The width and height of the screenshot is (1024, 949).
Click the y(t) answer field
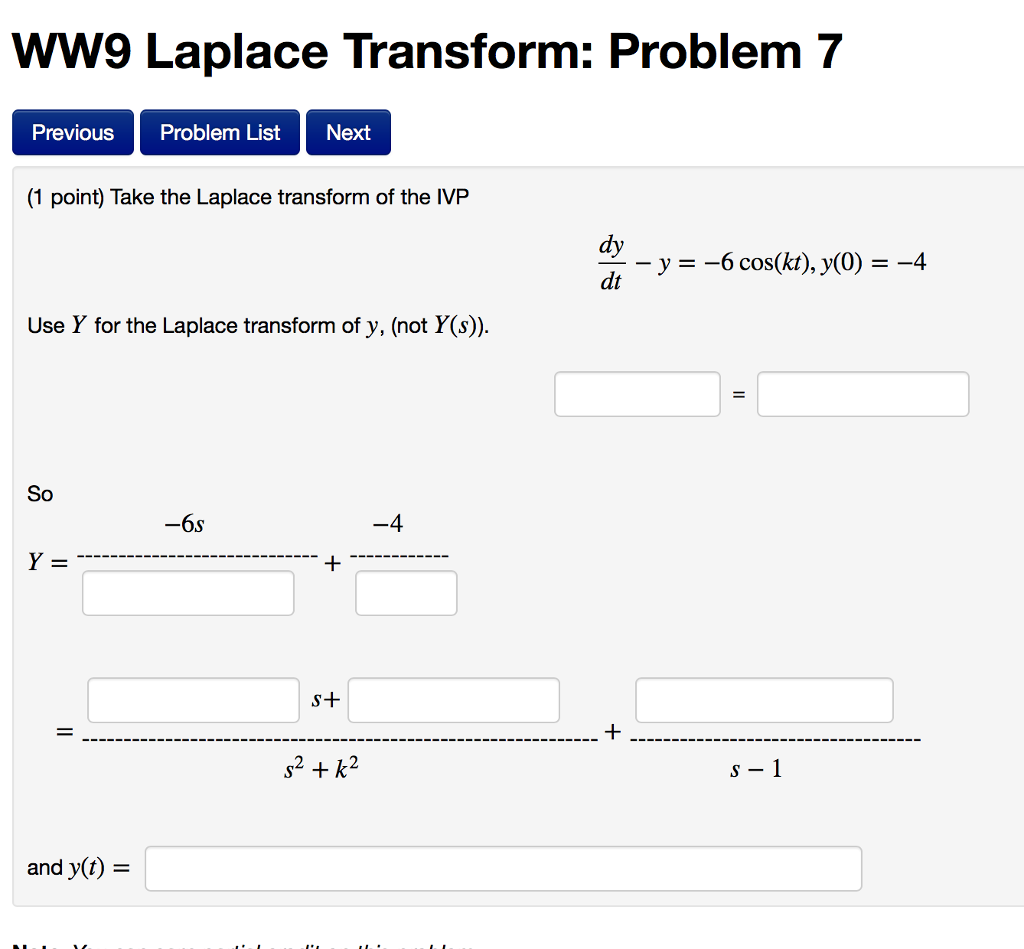point(503,868)
